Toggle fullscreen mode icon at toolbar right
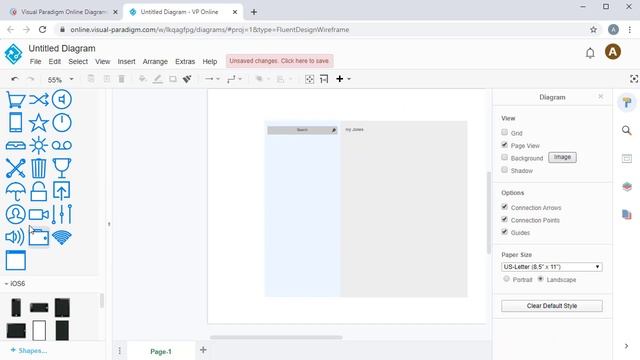 point(634,79)
